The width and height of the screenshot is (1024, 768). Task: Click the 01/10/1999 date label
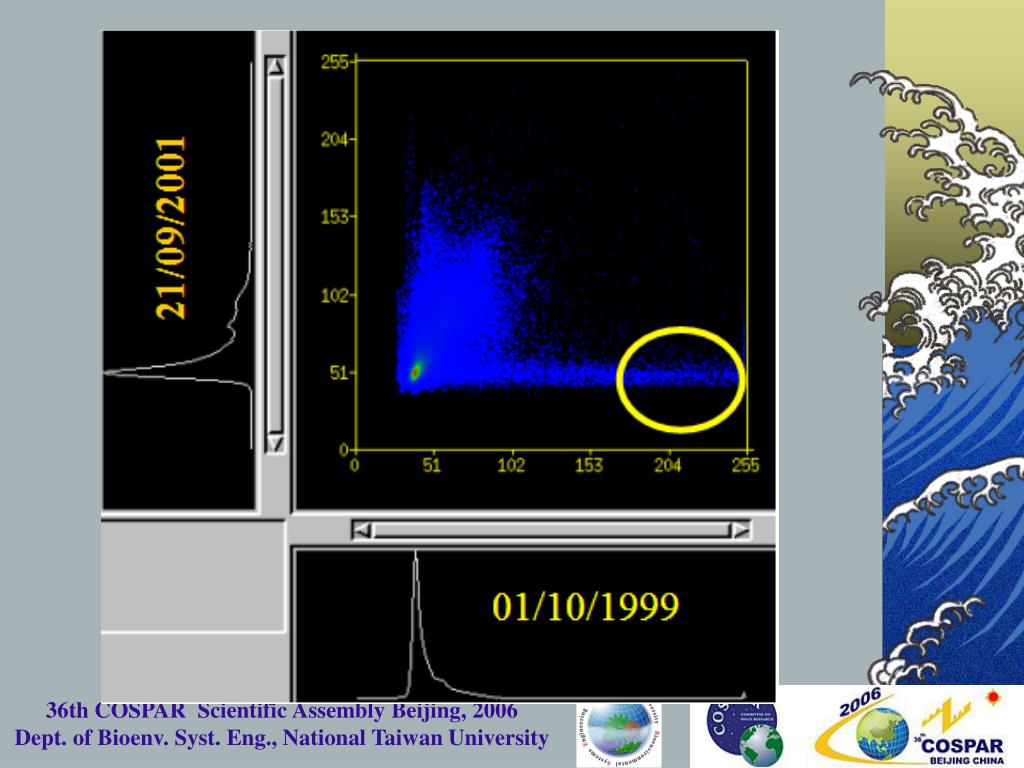tap(585, 606)
